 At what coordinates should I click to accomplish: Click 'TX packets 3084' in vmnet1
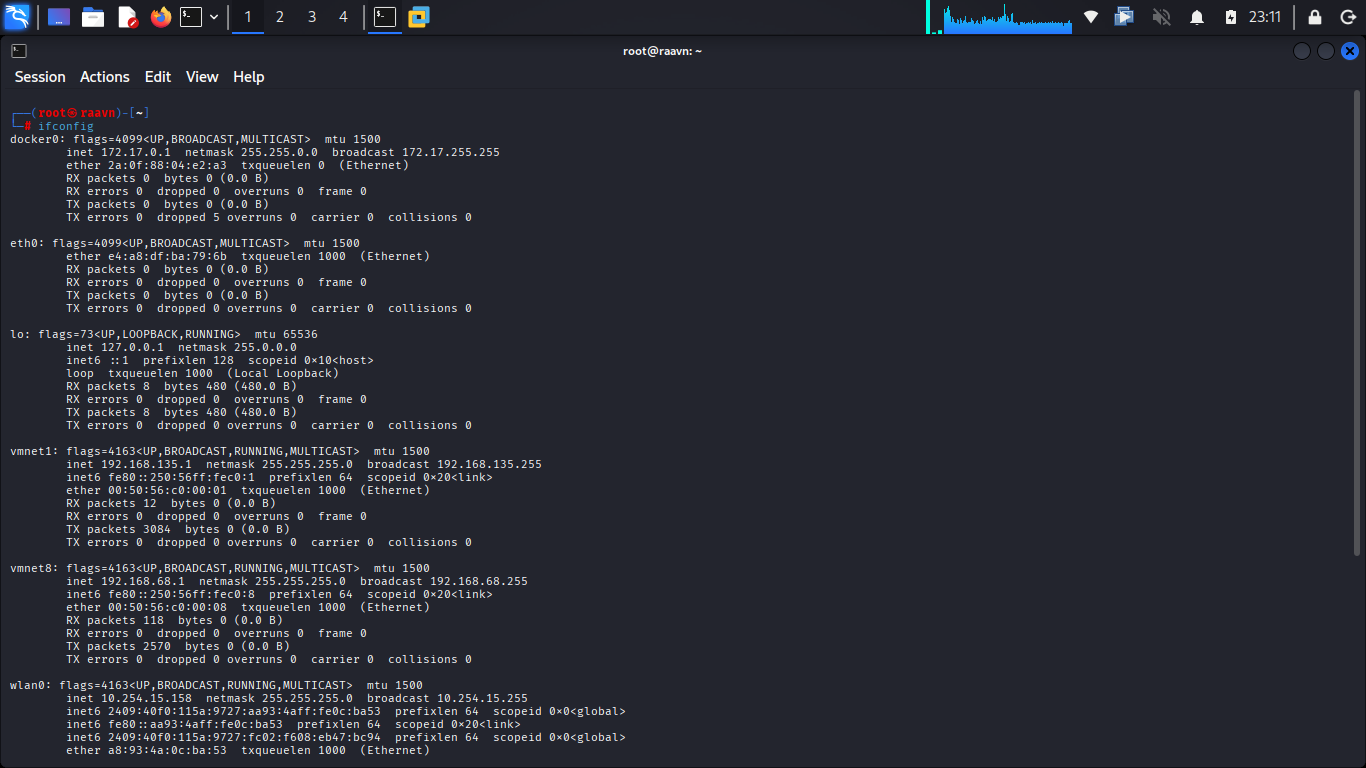119,529
